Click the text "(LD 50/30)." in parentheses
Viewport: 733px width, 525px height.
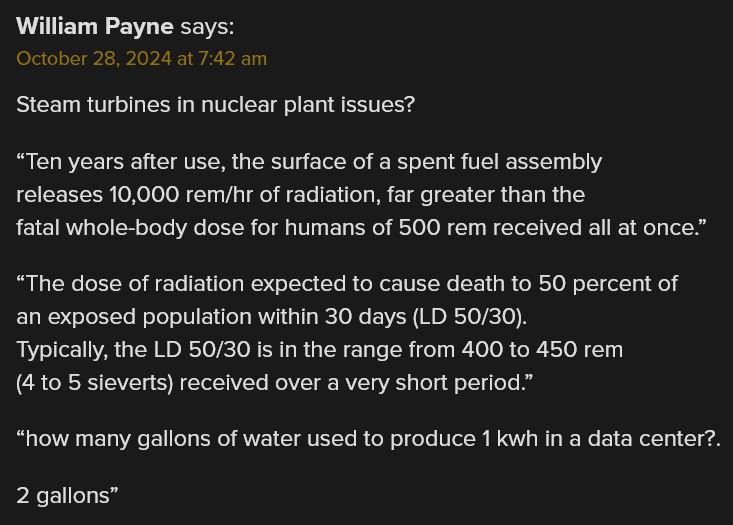(x=470, y=317)
